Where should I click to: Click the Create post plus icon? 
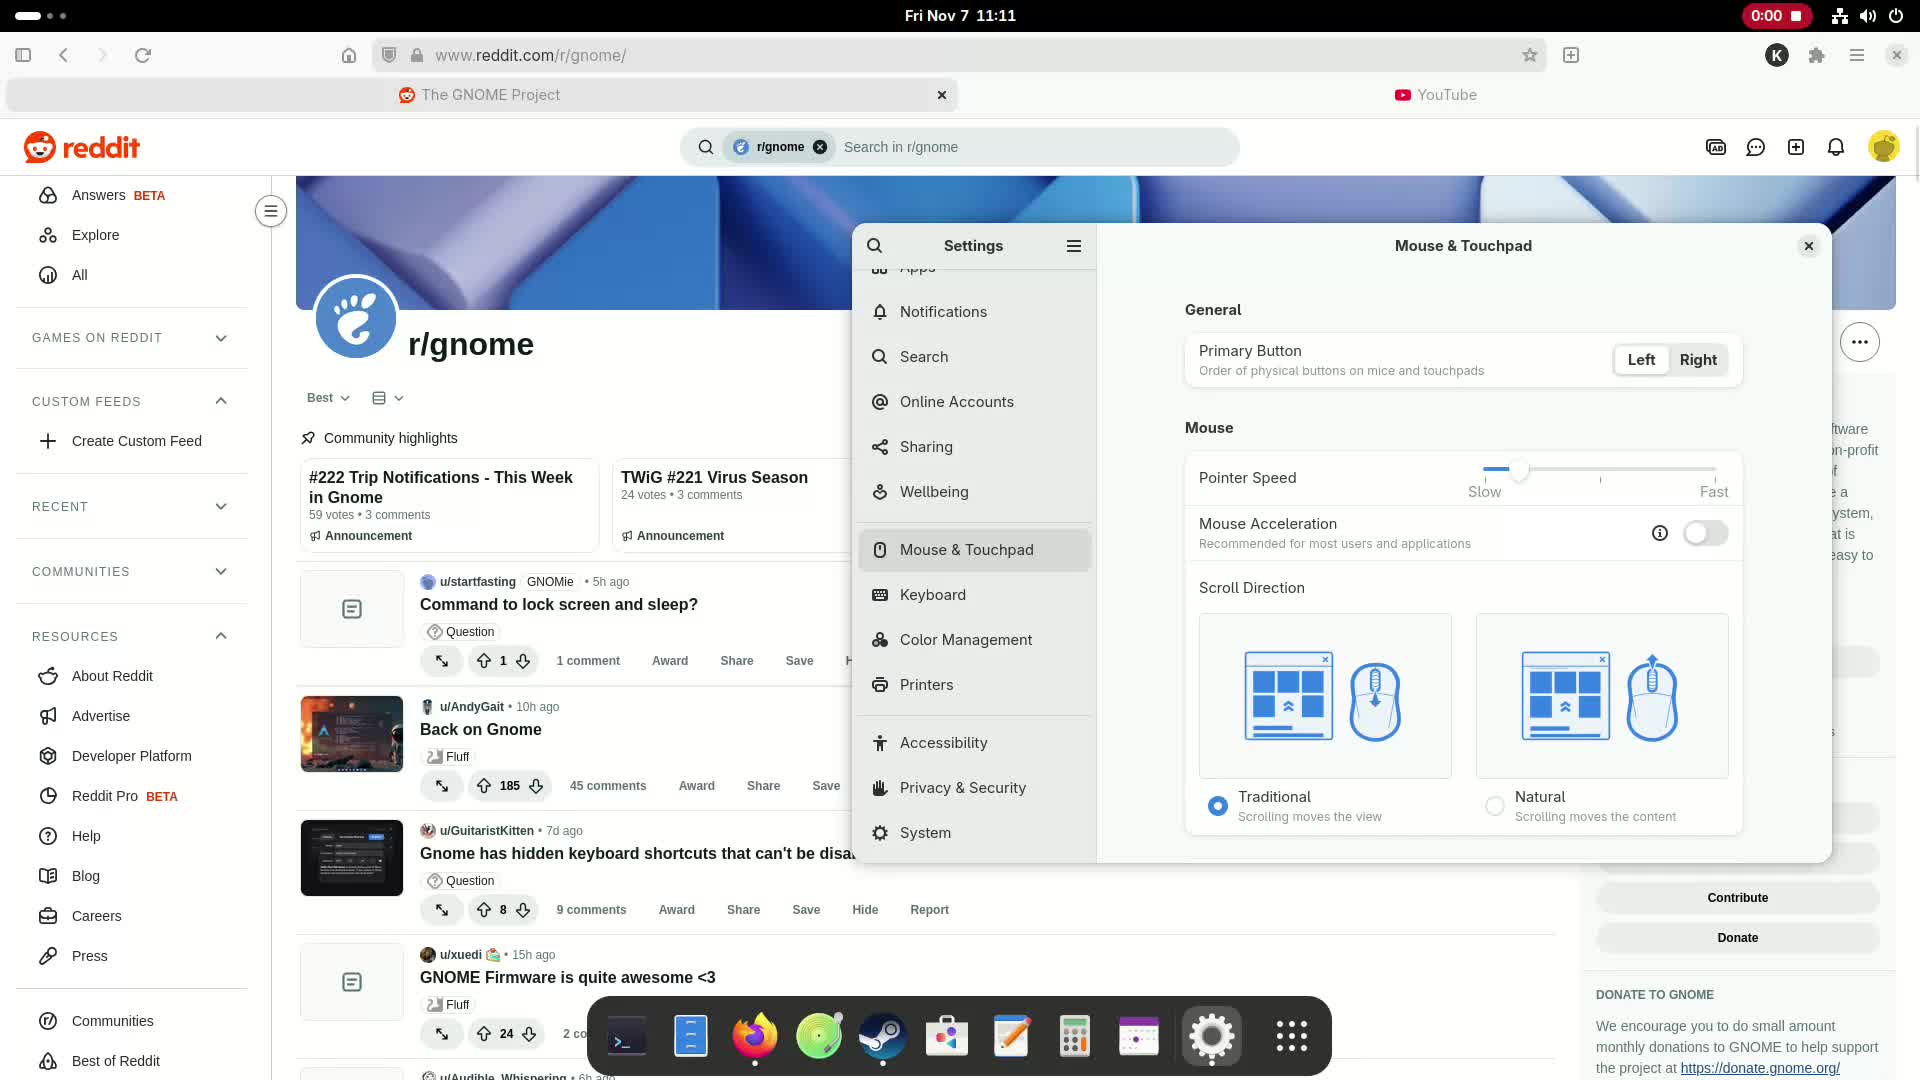1796,147
